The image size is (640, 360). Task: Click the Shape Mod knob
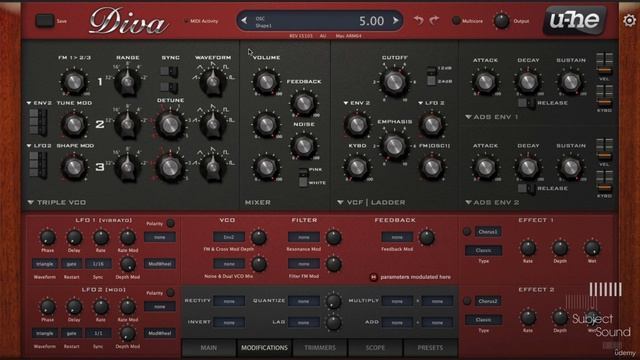pos(74,167)
